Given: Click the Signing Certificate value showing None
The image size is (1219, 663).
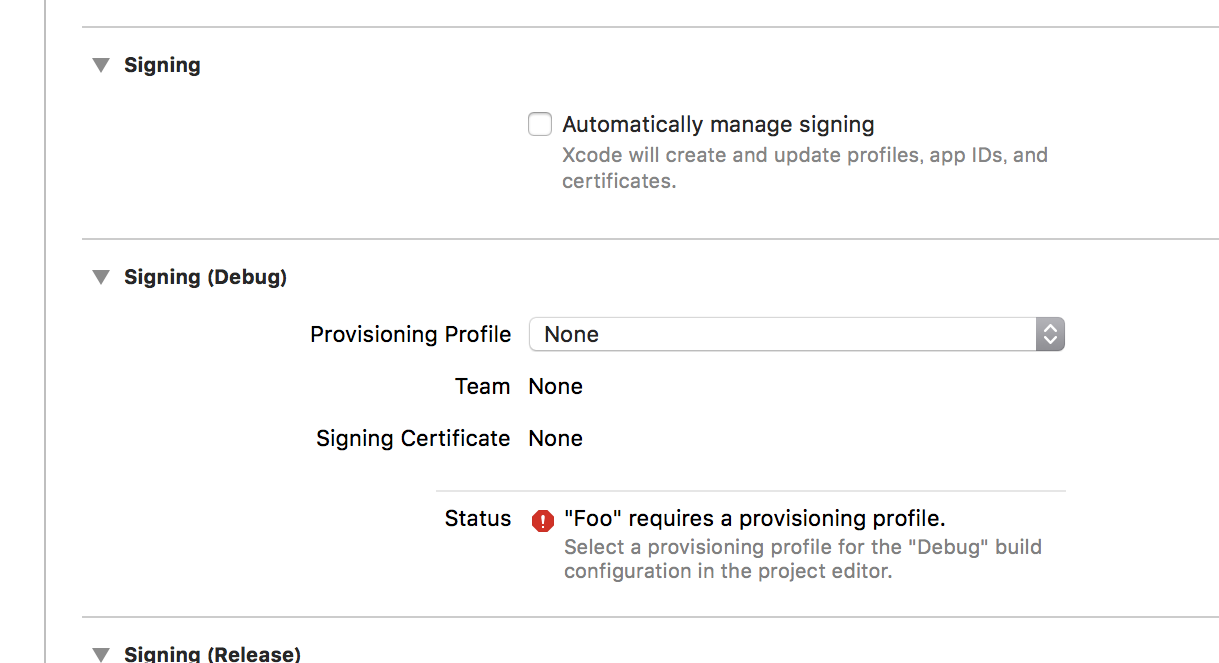Looking at the screenshot, I should pos(555,438).
